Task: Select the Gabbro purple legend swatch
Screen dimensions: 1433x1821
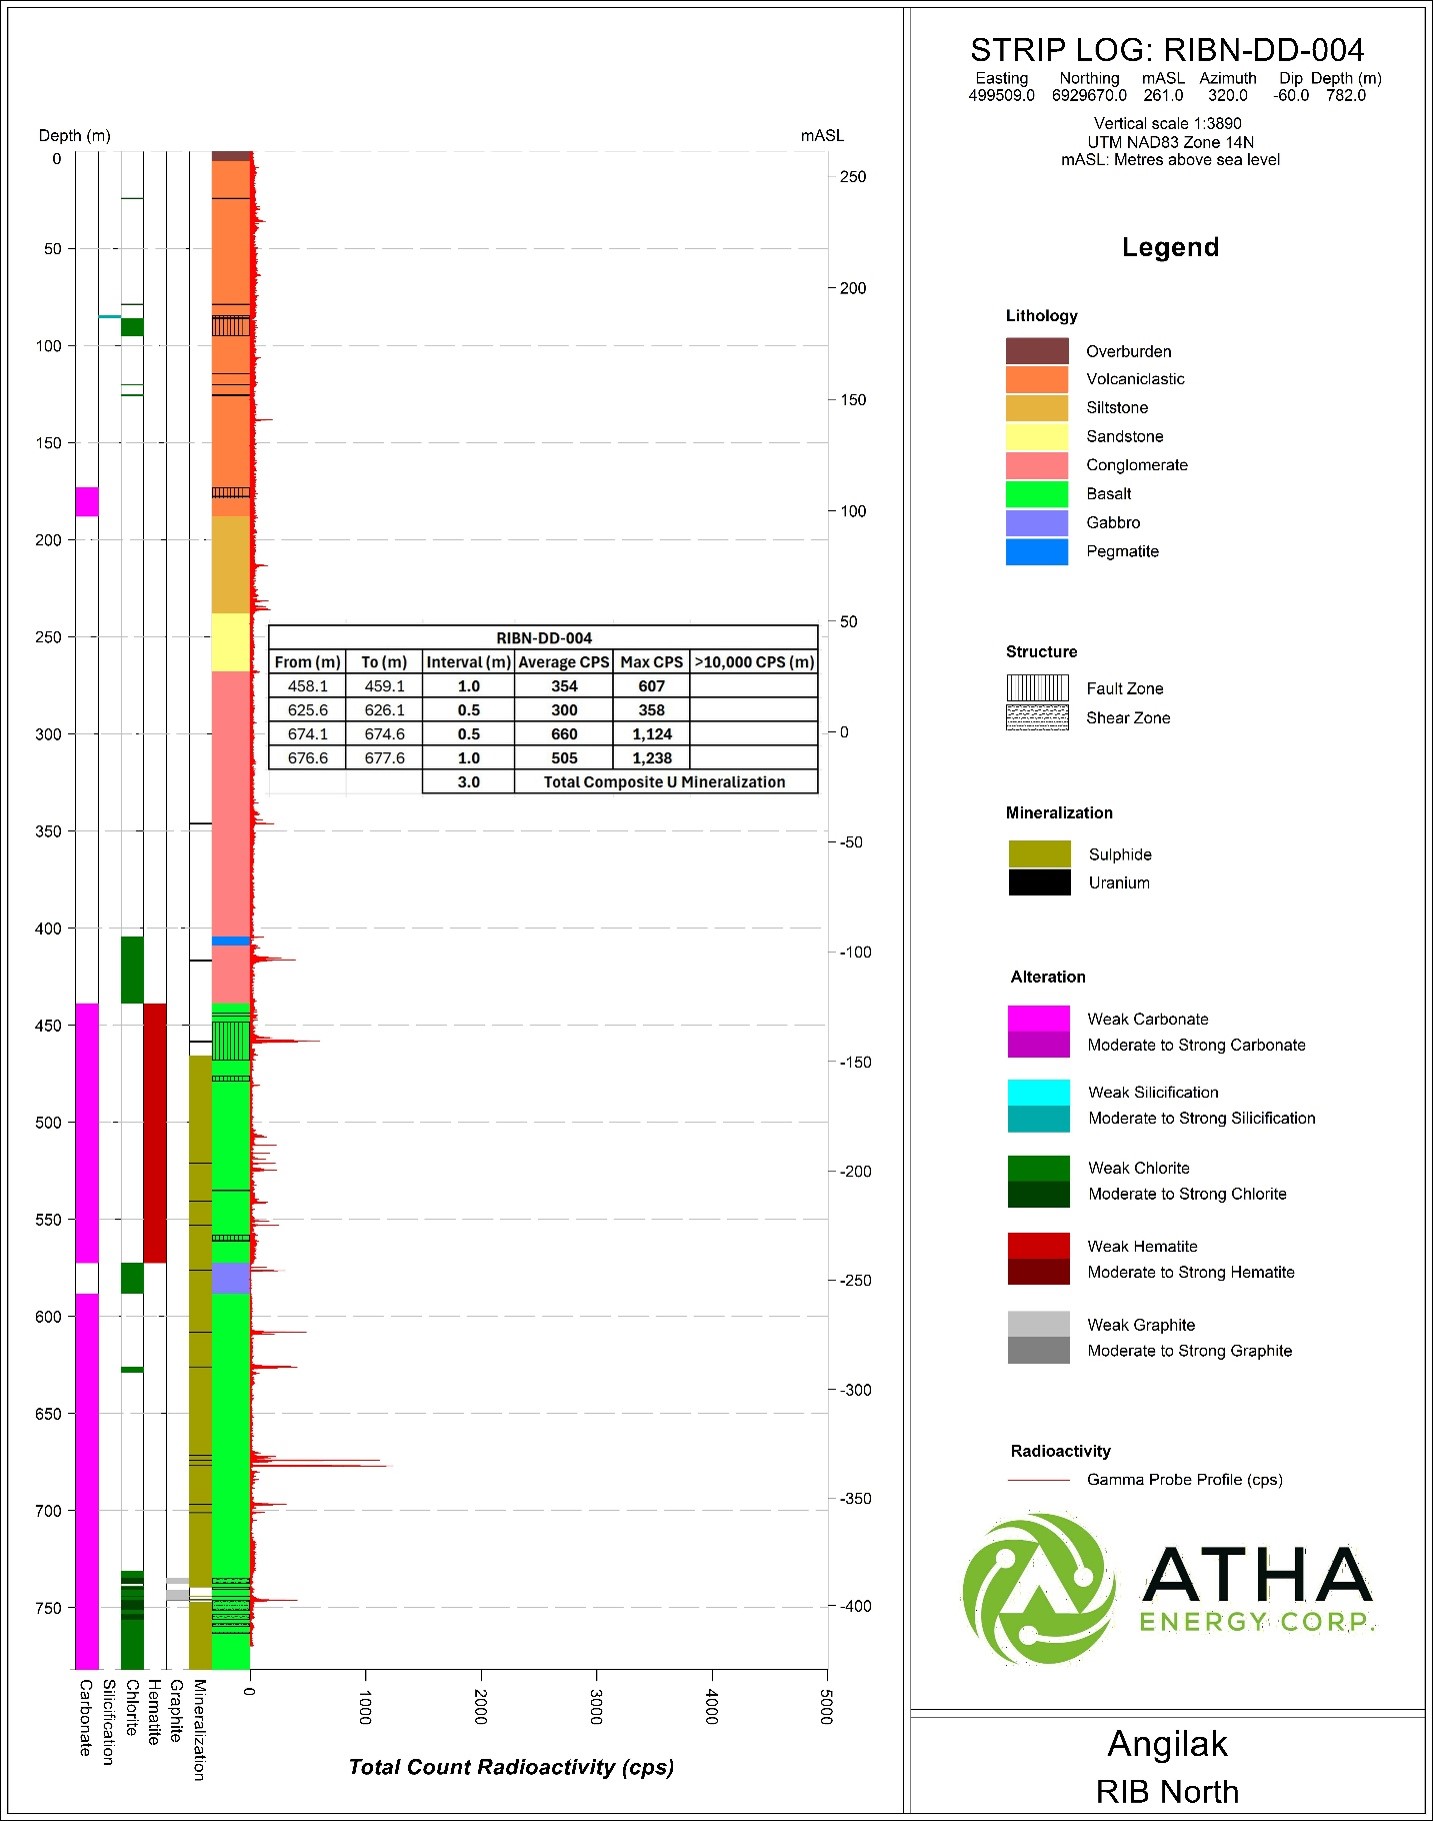Action: point(1037,523)
